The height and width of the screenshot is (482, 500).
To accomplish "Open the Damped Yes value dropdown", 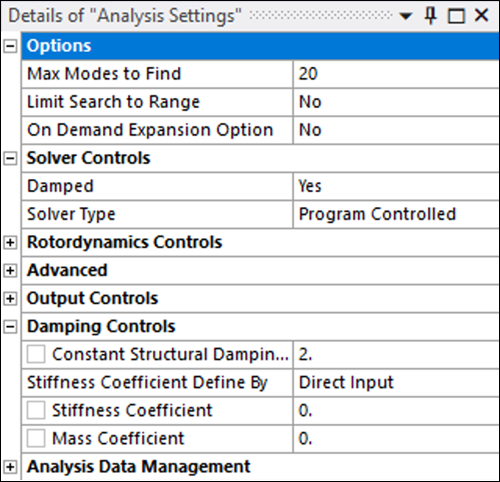I will pyautogui.click(x=396, y=186).
